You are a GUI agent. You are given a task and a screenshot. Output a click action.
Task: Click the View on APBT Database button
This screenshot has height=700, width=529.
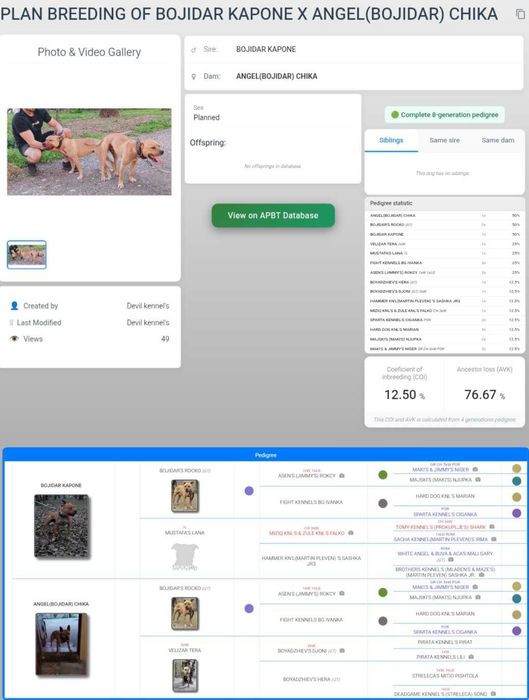[273, 216]
